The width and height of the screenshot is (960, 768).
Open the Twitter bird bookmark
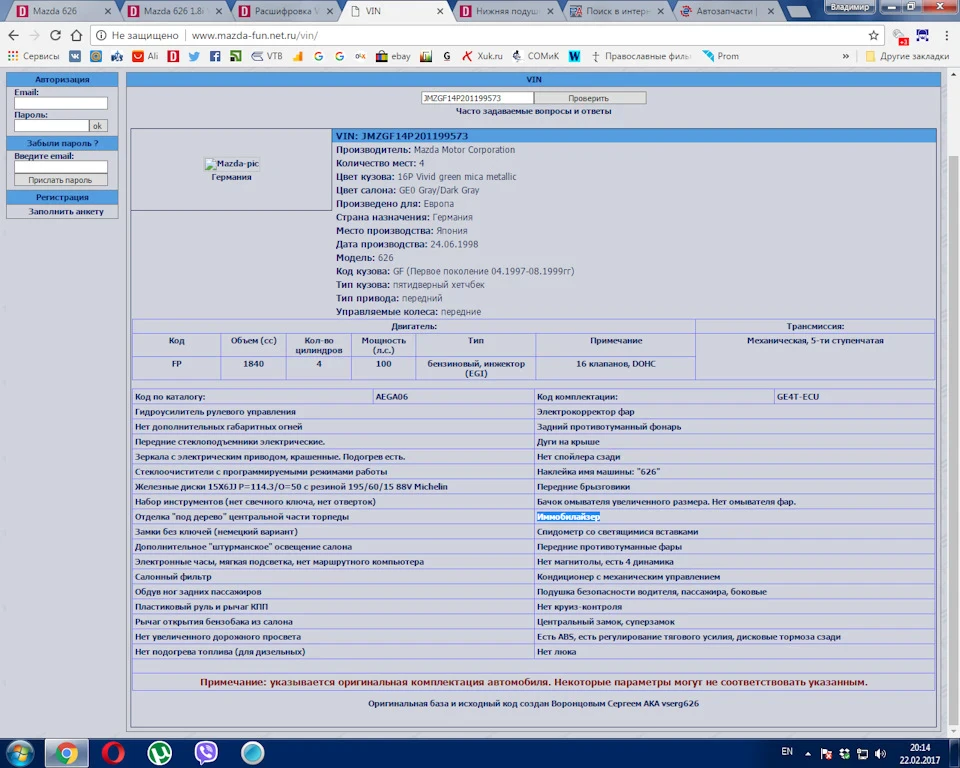[x=194, y=56]
